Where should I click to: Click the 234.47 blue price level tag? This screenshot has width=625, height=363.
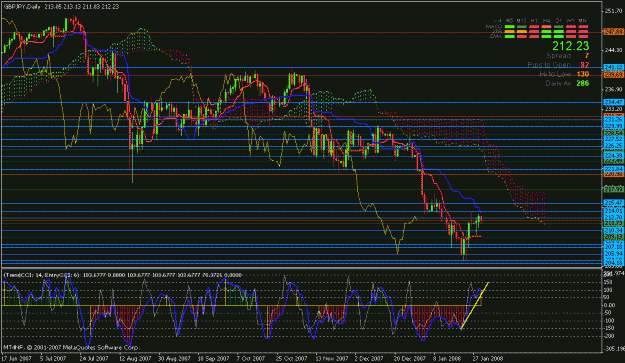(613, 102)
